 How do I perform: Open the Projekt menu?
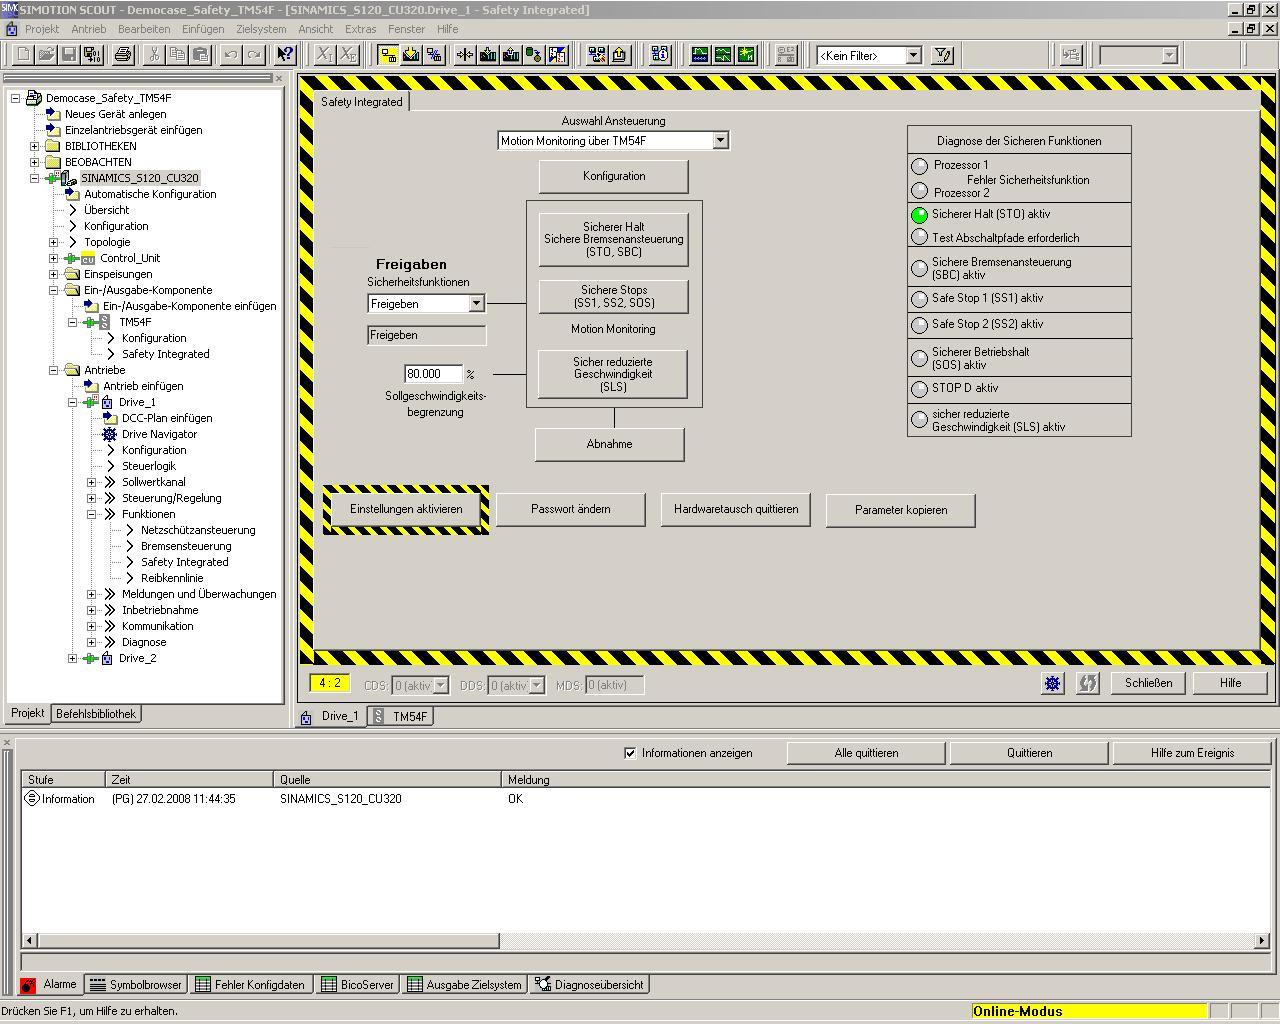[x=42, y=29]
